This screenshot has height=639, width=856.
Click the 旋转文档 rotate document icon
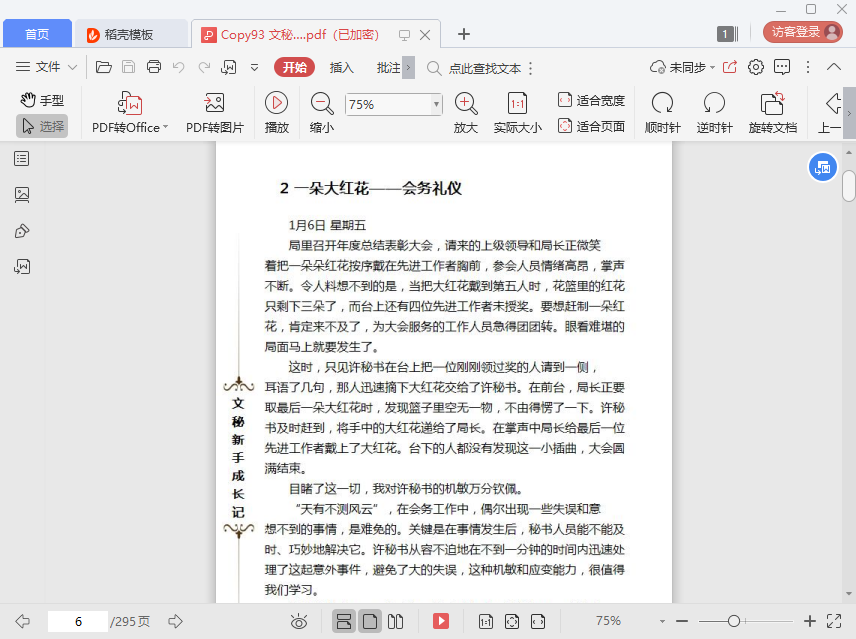(772, 103)
